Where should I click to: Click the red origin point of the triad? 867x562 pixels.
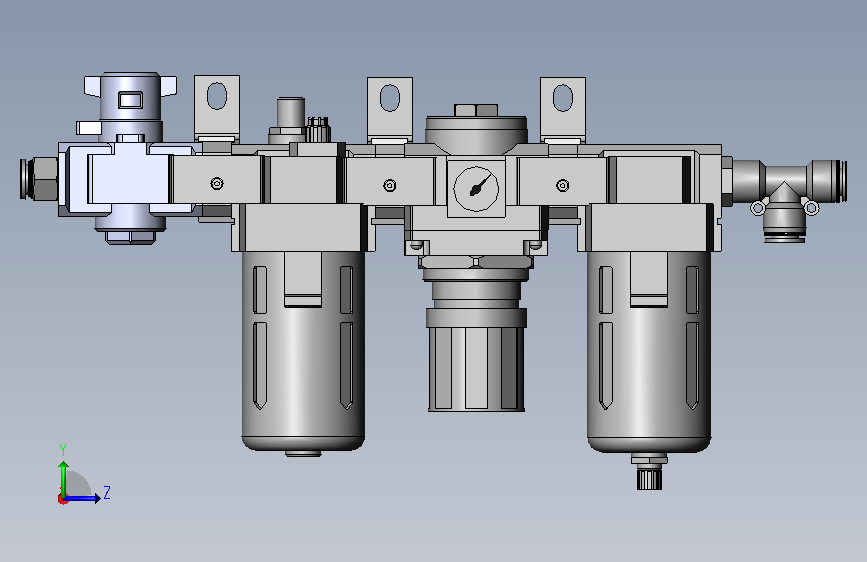pyautogui.click(x=62, y=499)
